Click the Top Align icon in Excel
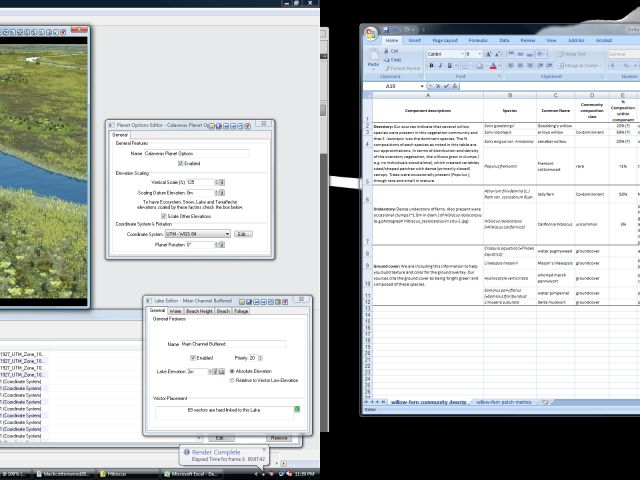This screenshot has height=480, width=640. click(x=511, y=54)
